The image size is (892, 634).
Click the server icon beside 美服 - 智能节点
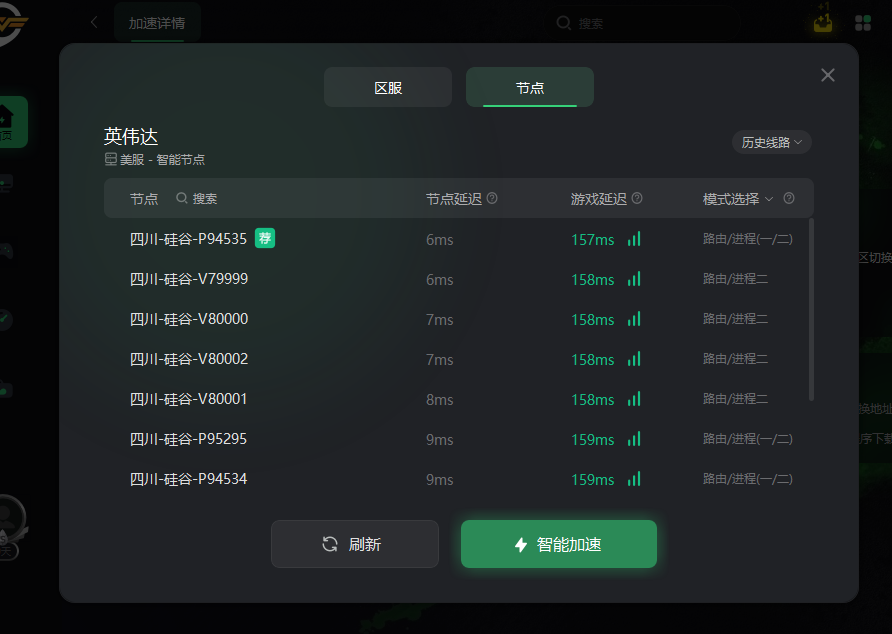click(x=111, y=159)
